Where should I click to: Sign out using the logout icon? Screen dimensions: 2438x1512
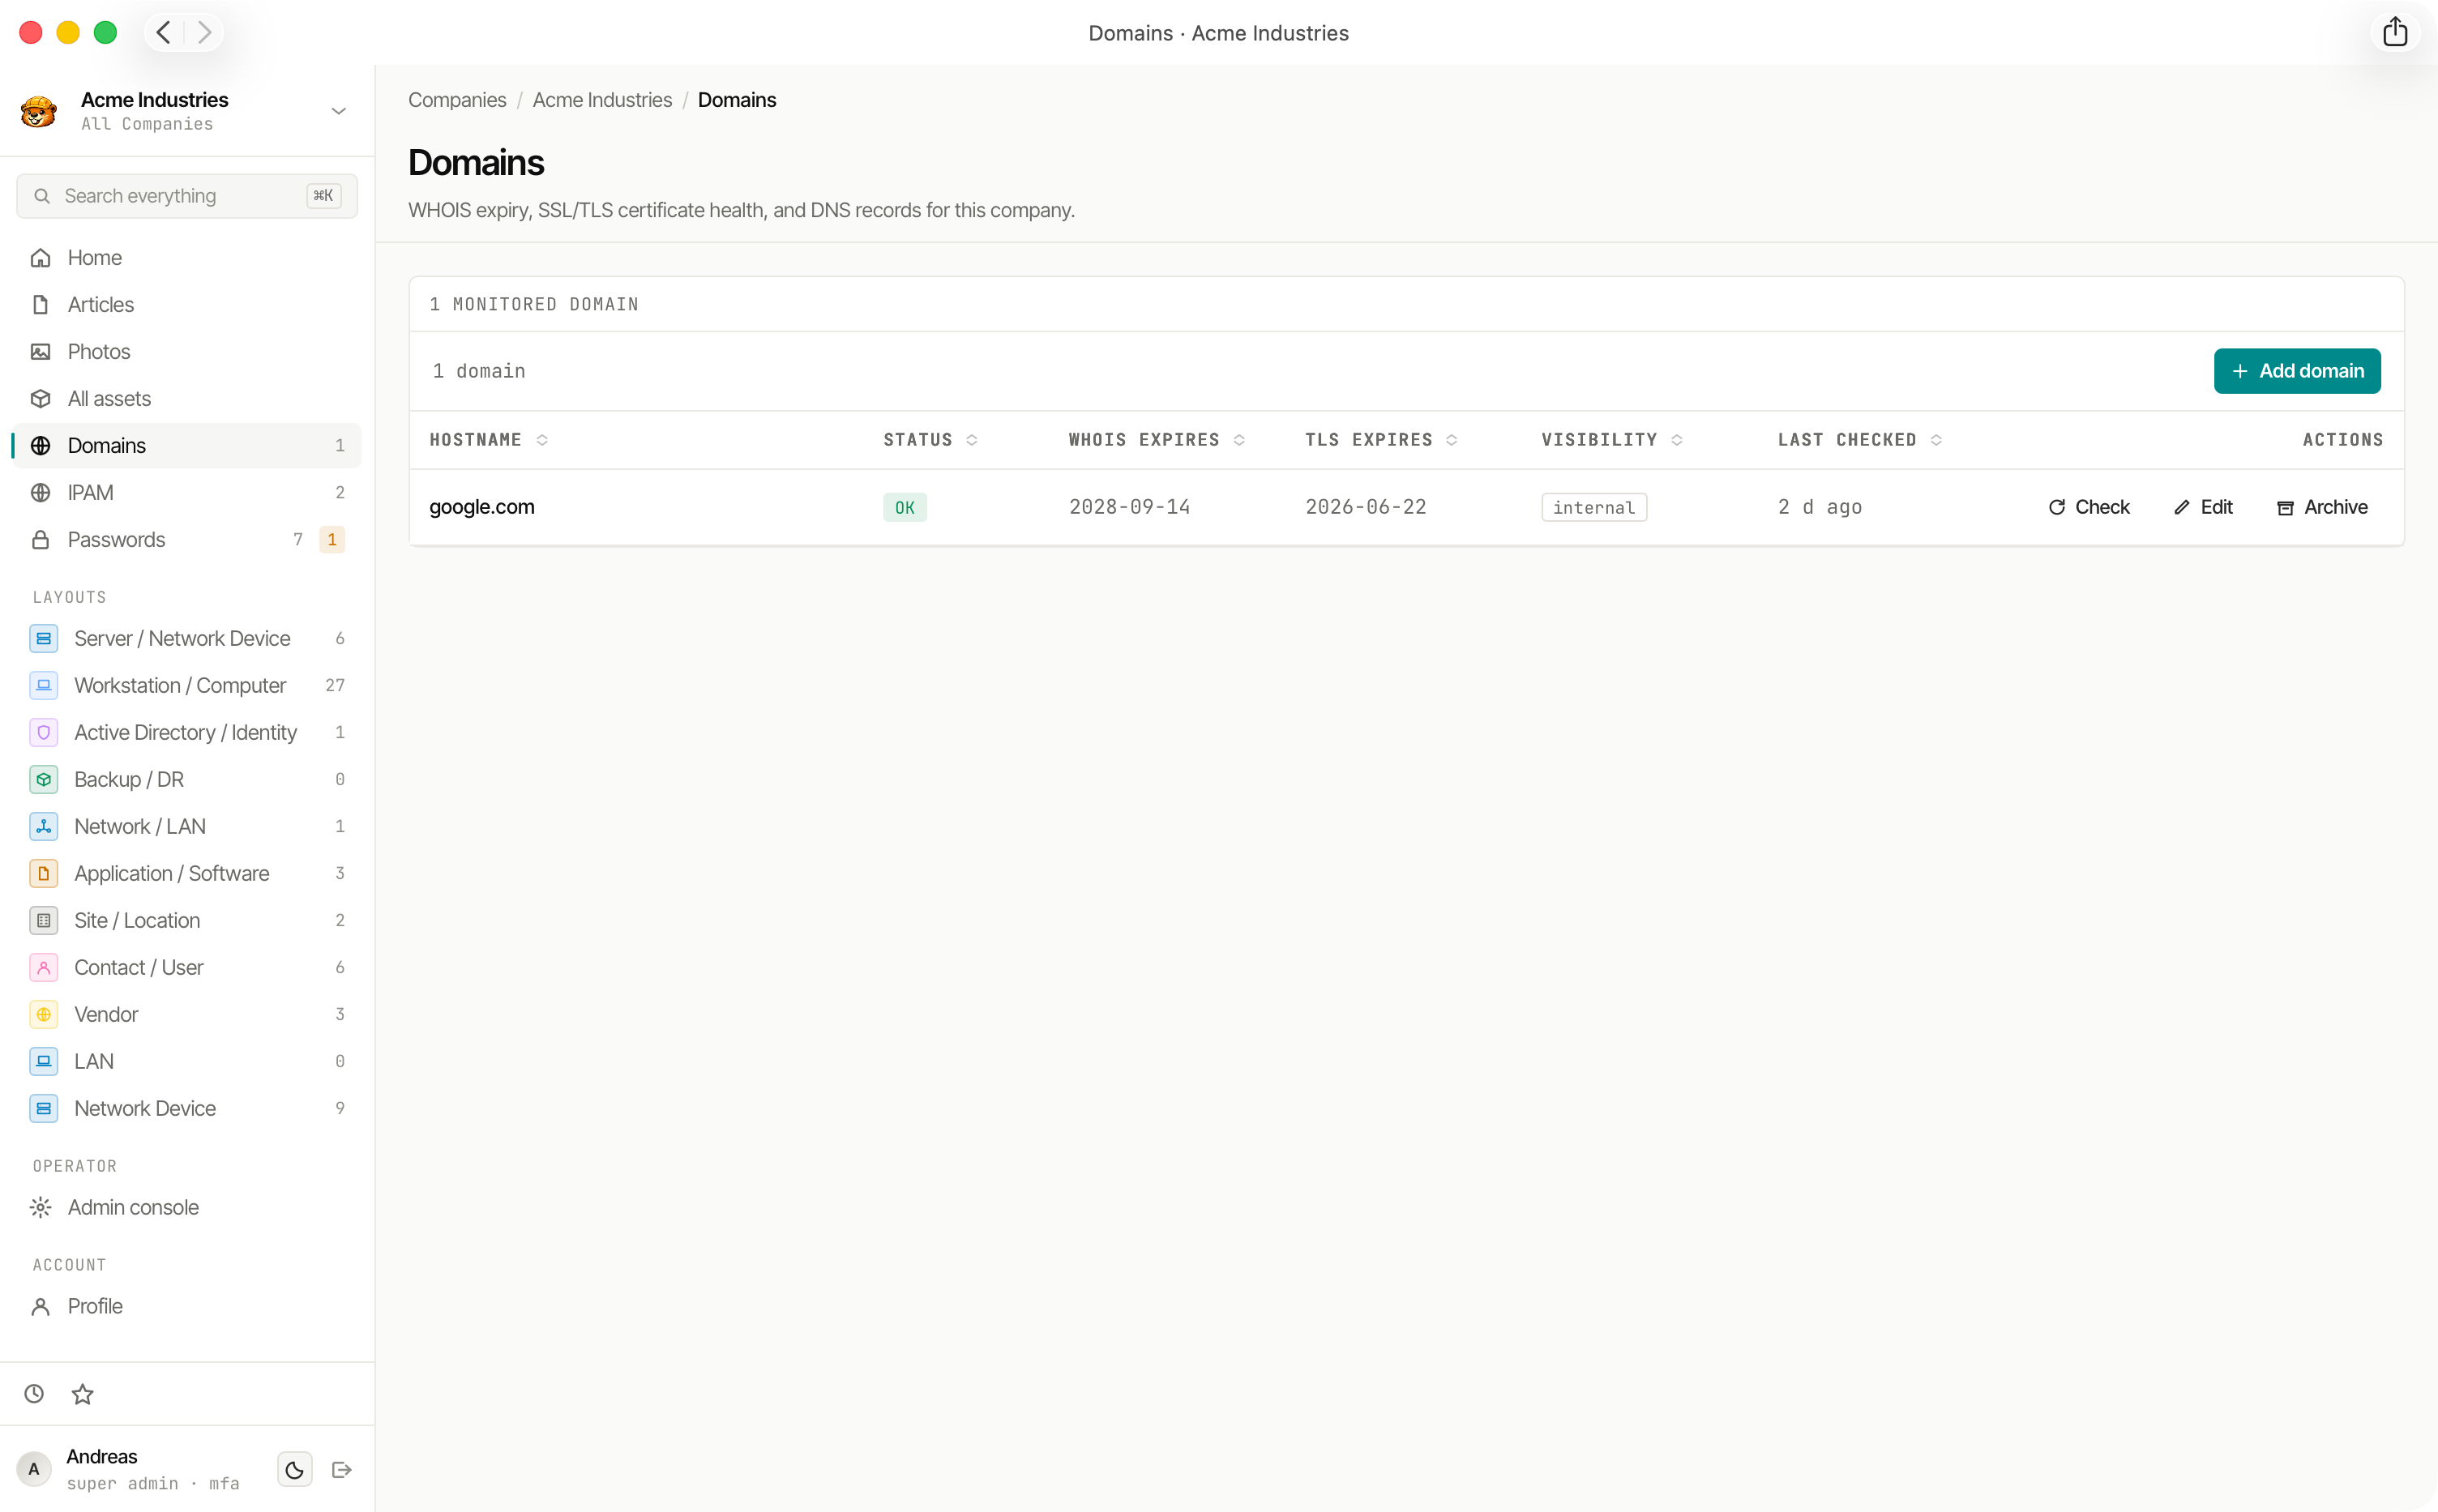pos(342,1470)
